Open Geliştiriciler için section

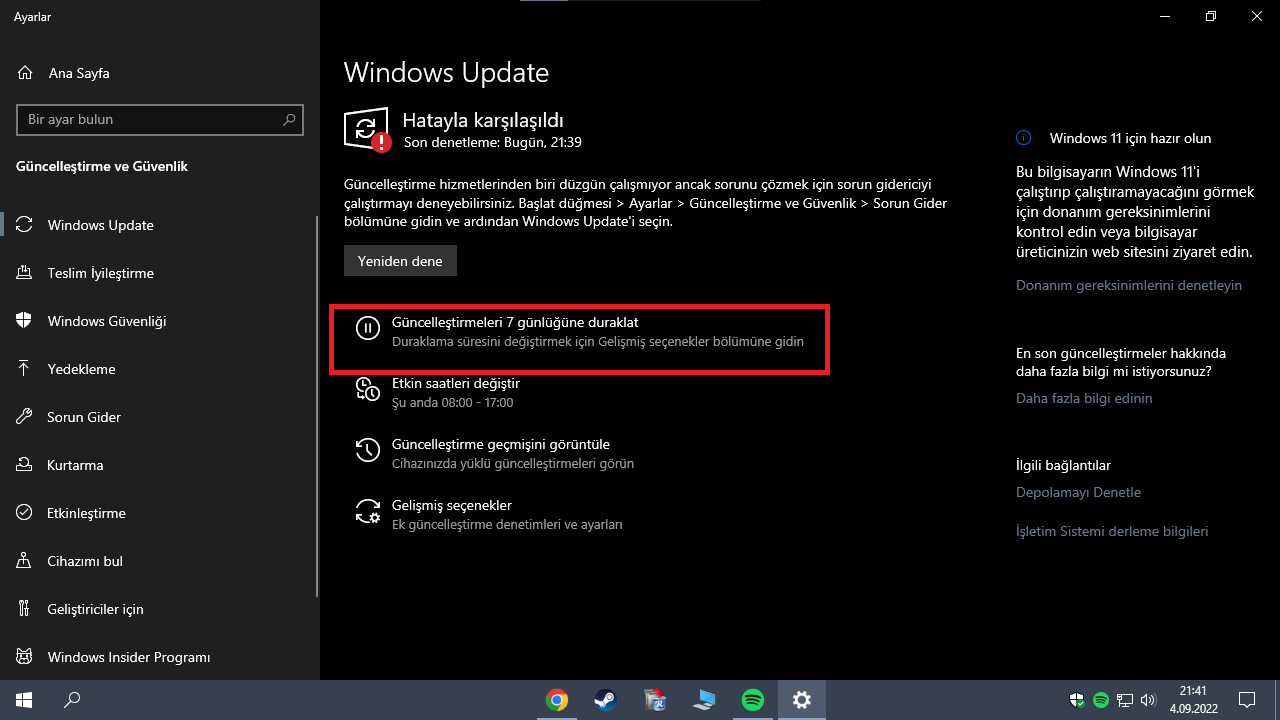(x=160, y=609)
